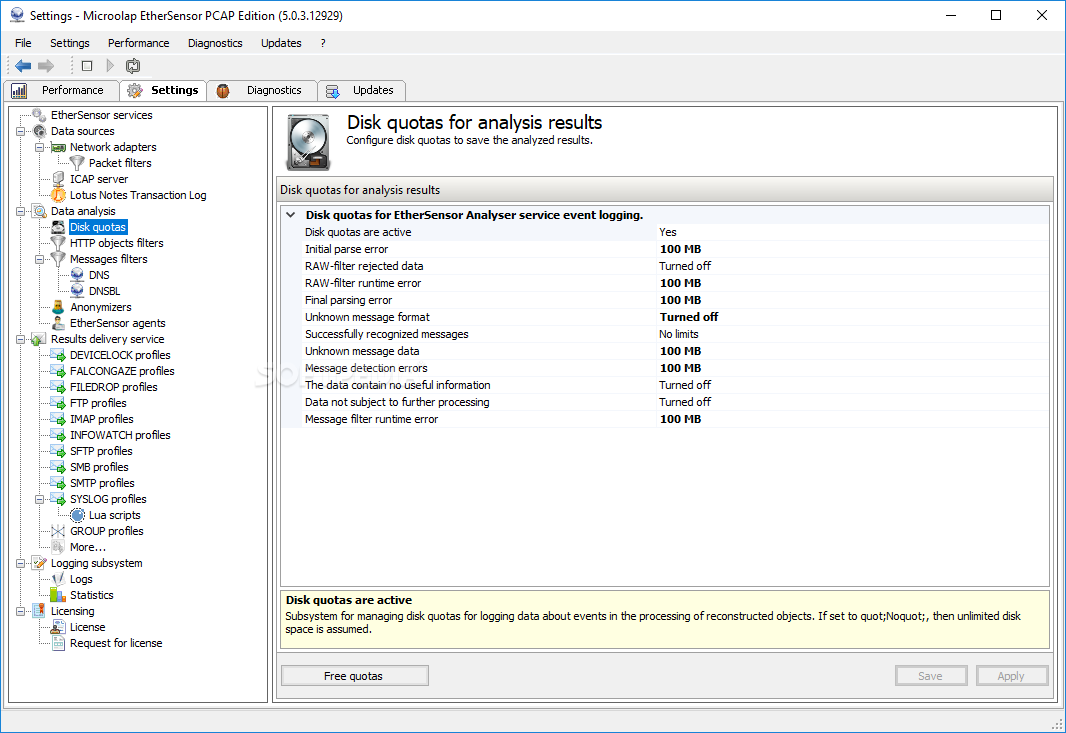Collapse the Disk quotas property group chevron
The width and height of the screenshot is (1066, 733).
pyautogui.click(x=291, y=215)
